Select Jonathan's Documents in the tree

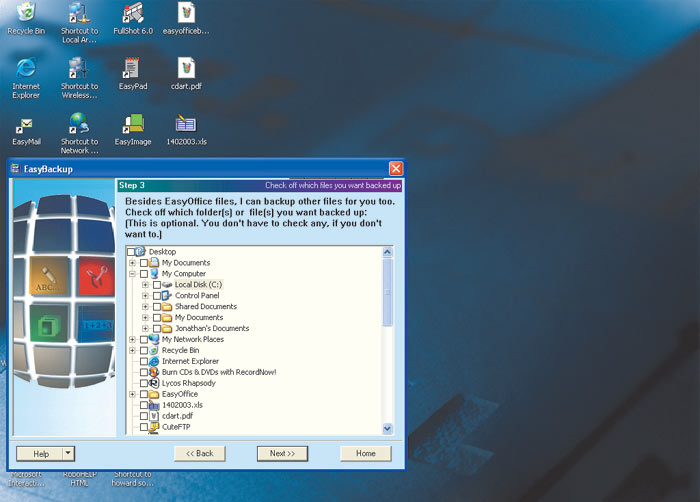pos(211,329)
